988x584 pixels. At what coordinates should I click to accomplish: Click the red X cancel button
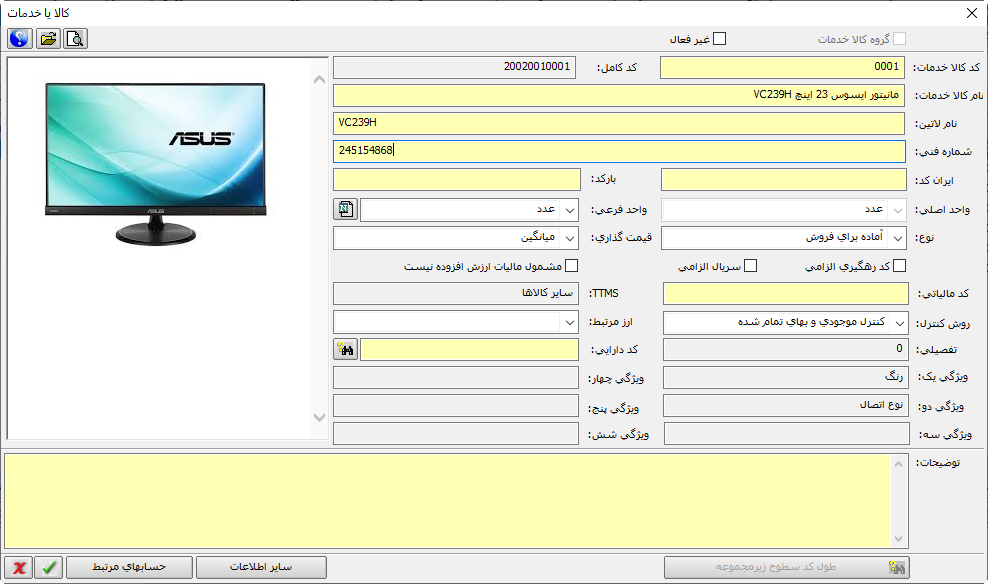click(x=18, y=567)
